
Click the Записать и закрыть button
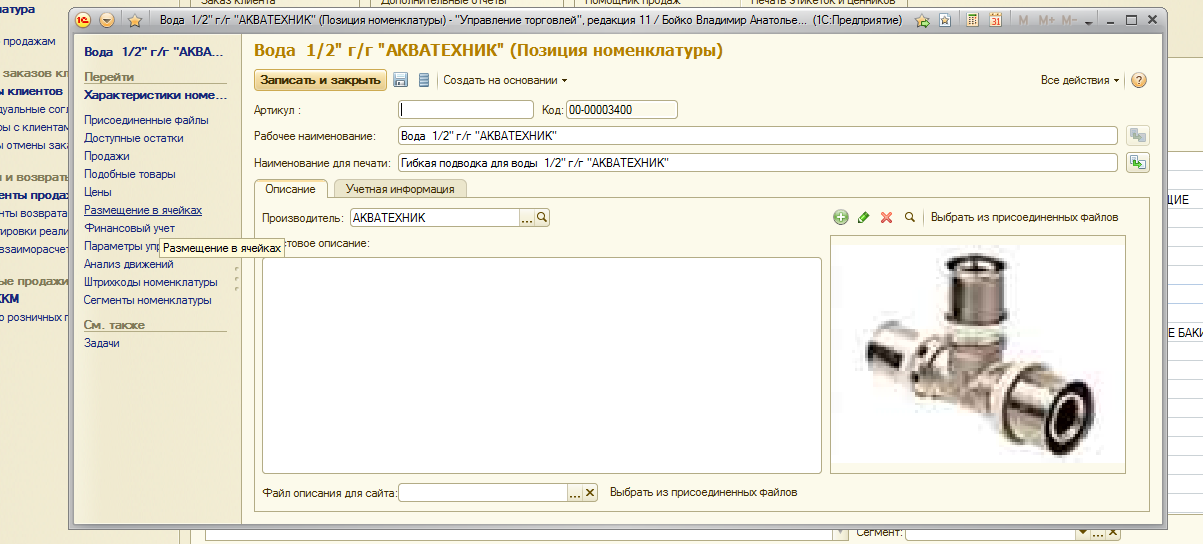[321, 80]
